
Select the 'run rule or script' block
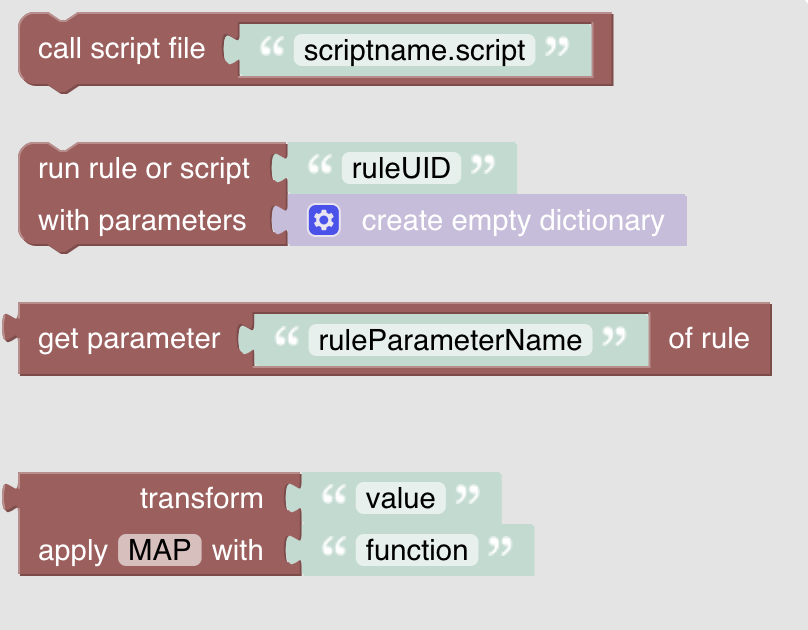(x=143, y=168)
